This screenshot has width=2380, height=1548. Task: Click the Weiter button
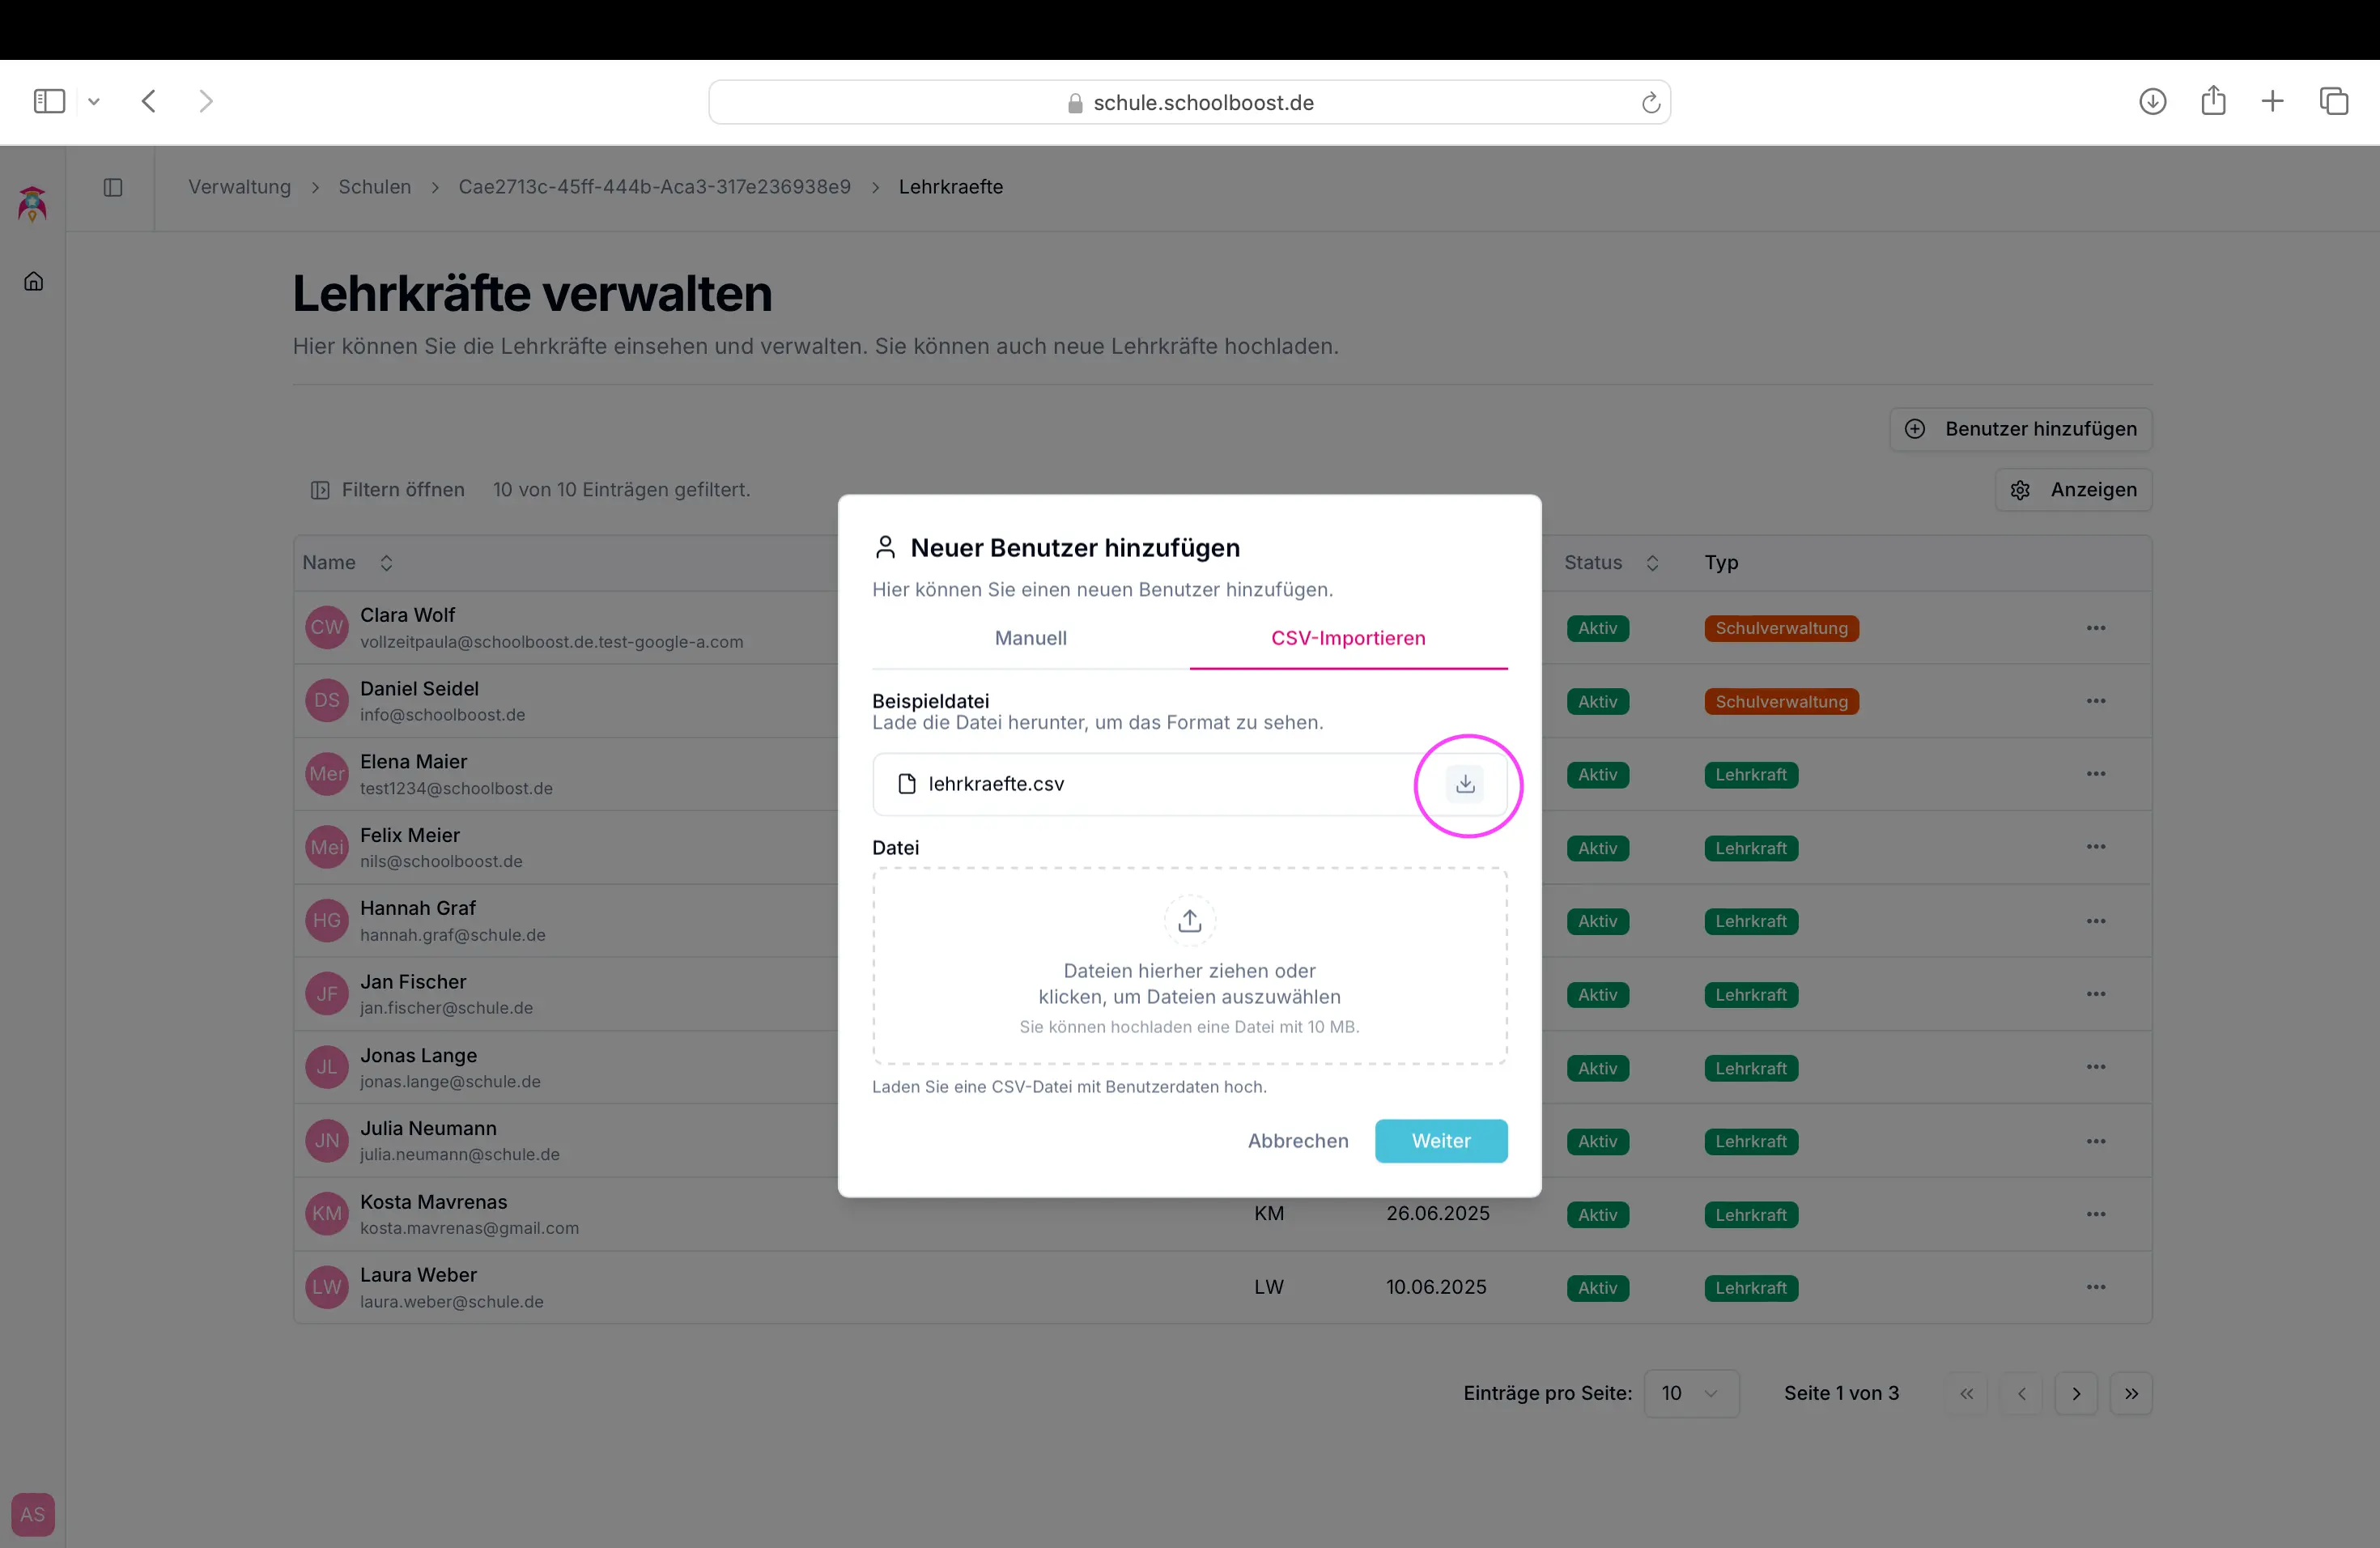[x=1440, y=1141]
